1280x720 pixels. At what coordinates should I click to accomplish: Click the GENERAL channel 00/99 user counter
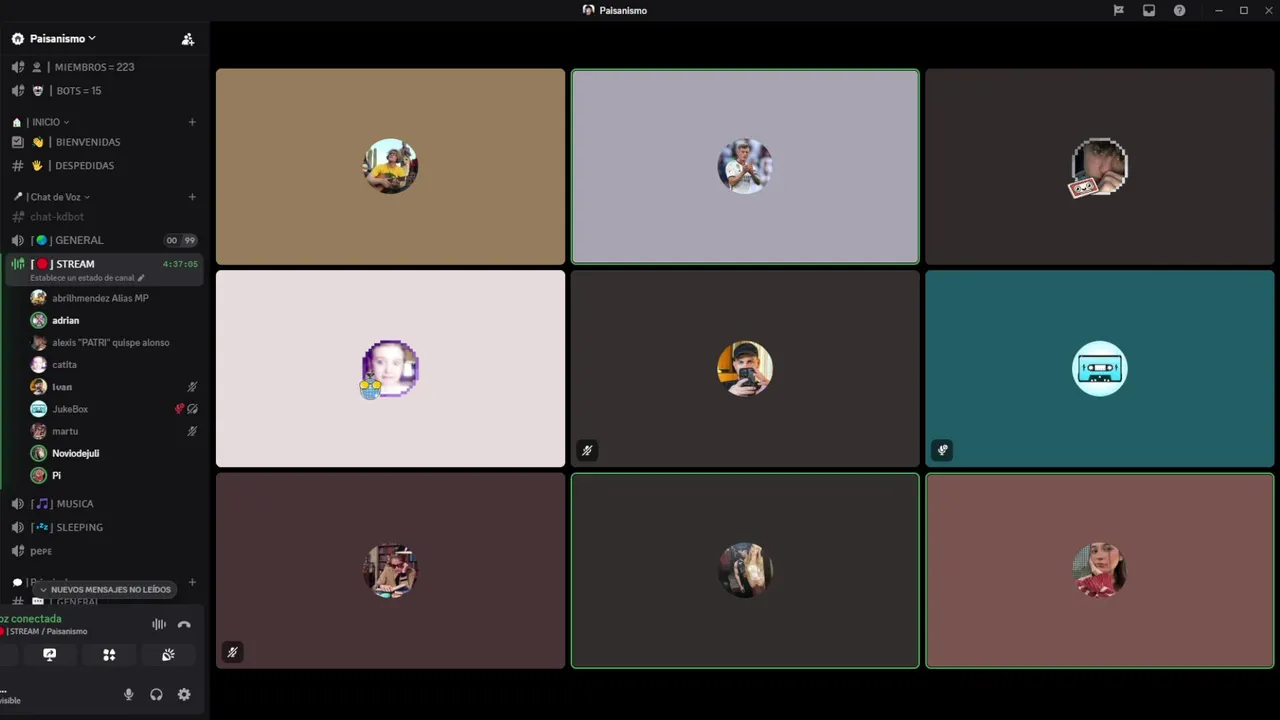point(181,241)
